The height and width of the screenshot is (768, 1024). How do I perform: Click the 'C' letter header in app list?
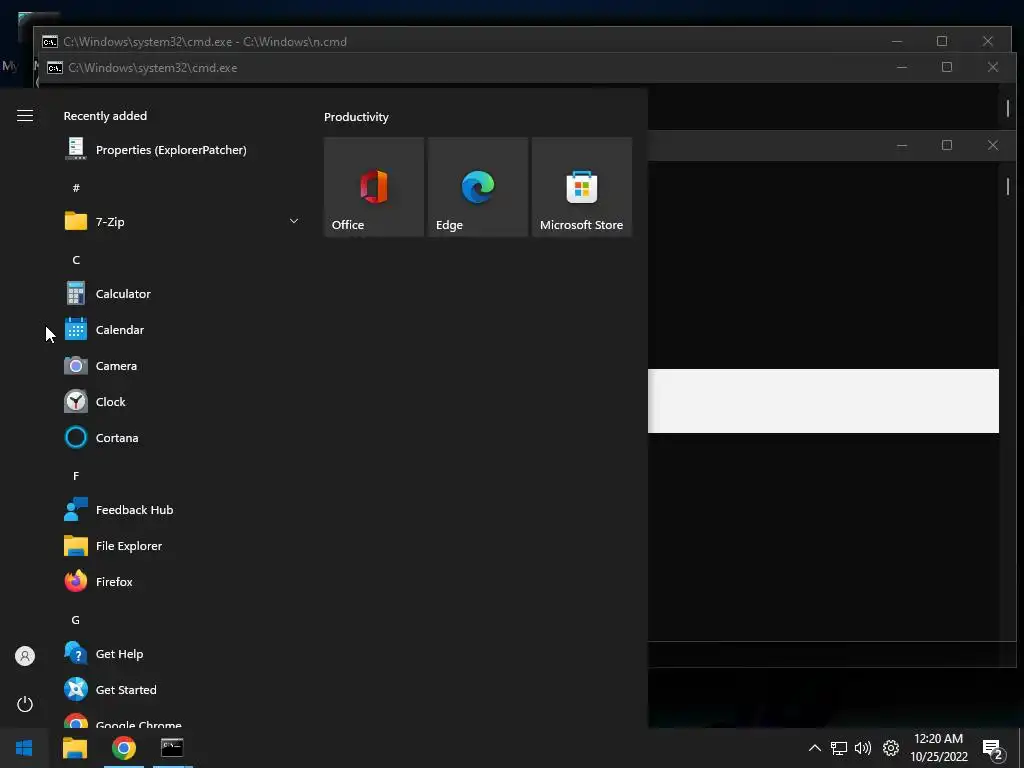pos(76,260)
